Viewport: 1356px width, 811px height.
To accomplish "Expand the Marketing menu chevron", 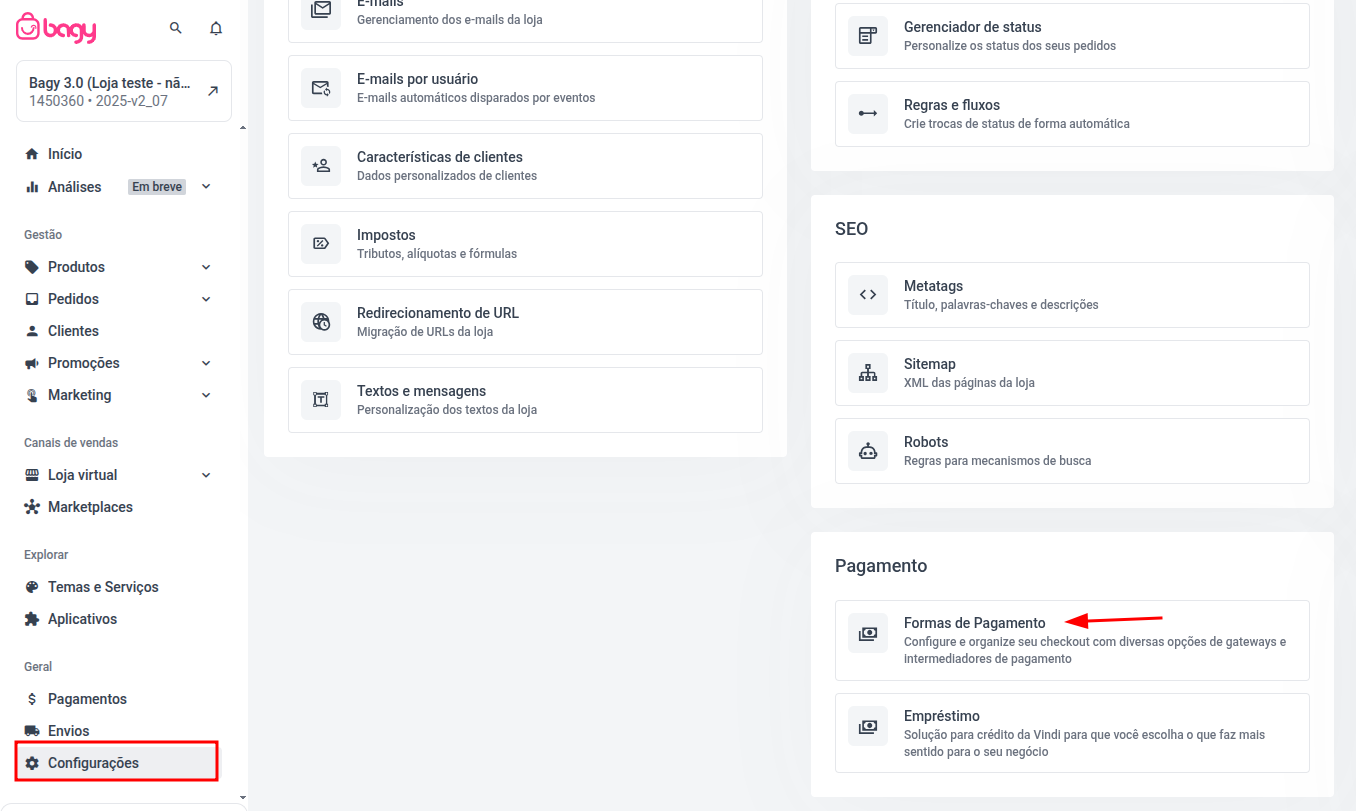I will 206,395.
